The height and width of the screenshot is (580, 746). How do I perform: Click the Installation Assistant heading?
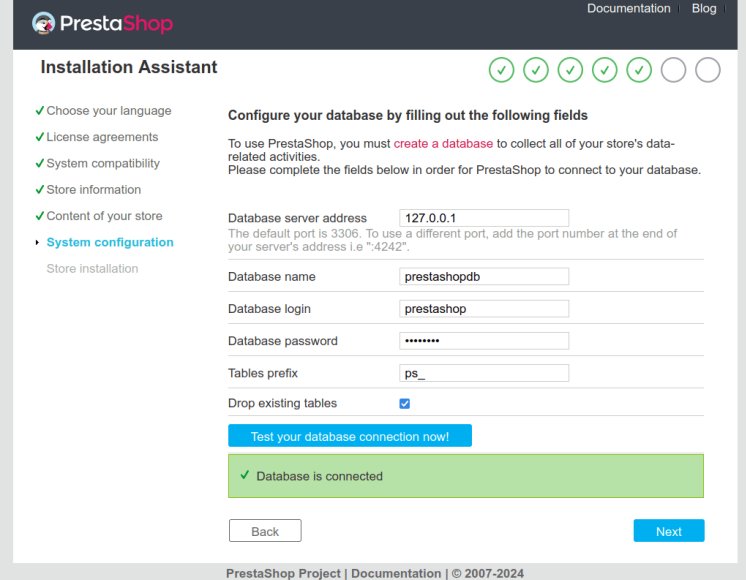coord(129,67)
